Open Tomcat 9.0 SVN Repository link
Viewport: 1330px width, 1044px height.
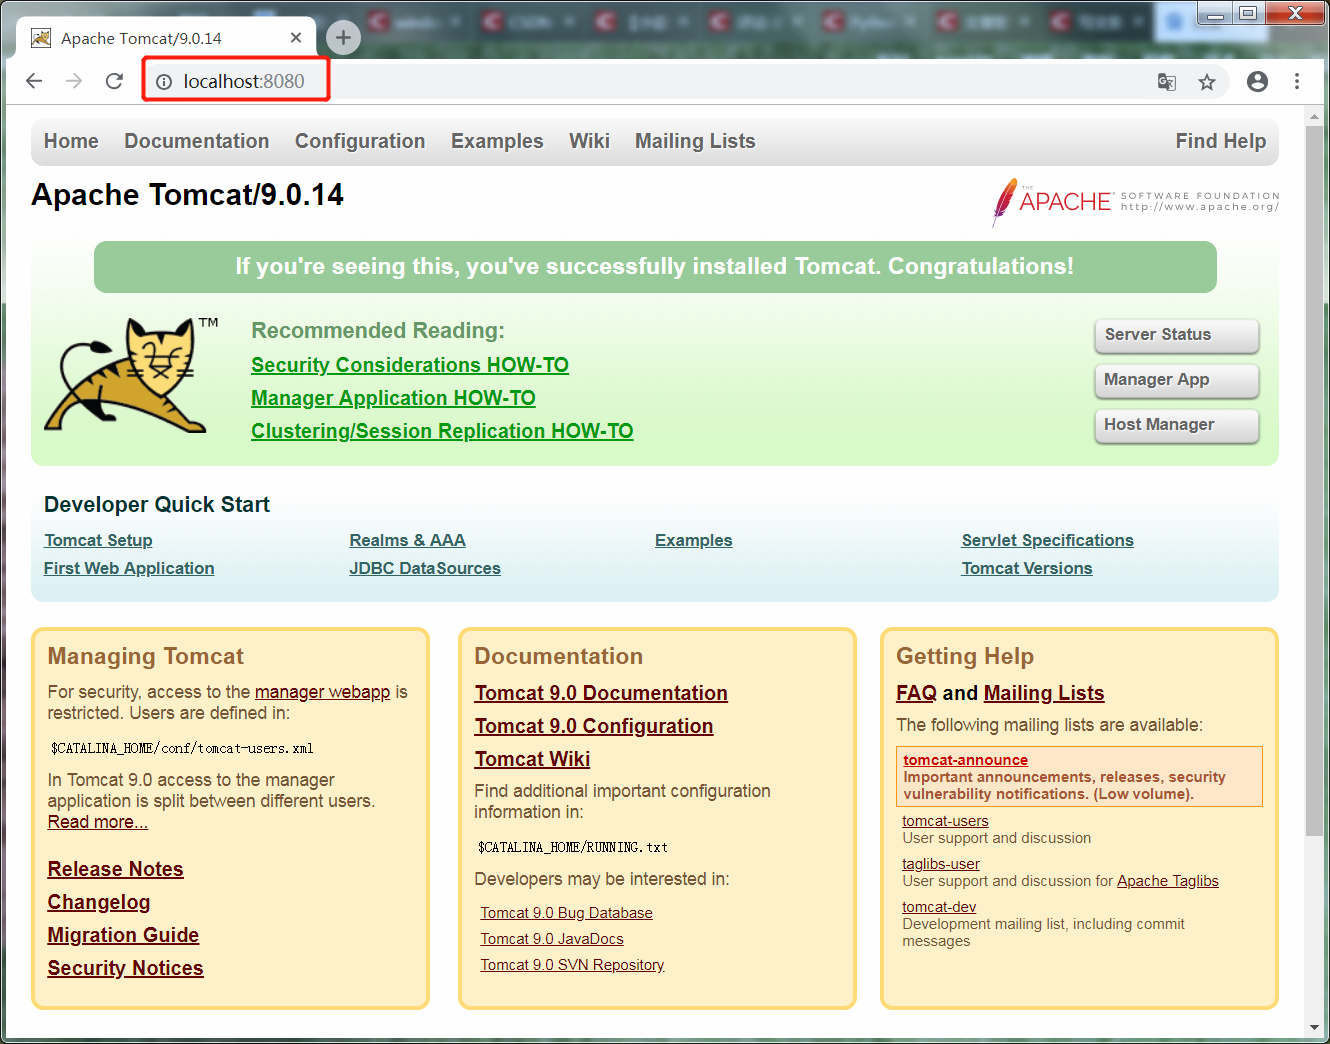pyautogui.click(x=572, y=965)
